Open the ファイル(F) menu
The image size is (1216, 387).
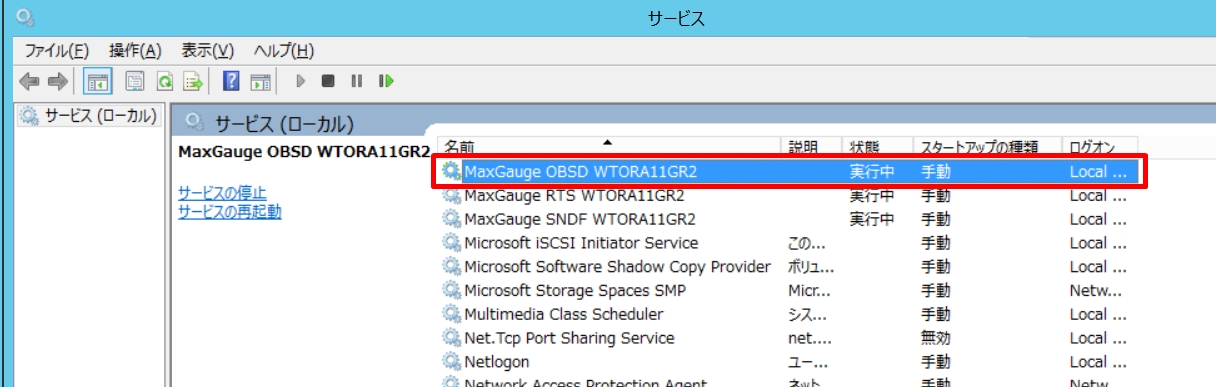56,51
